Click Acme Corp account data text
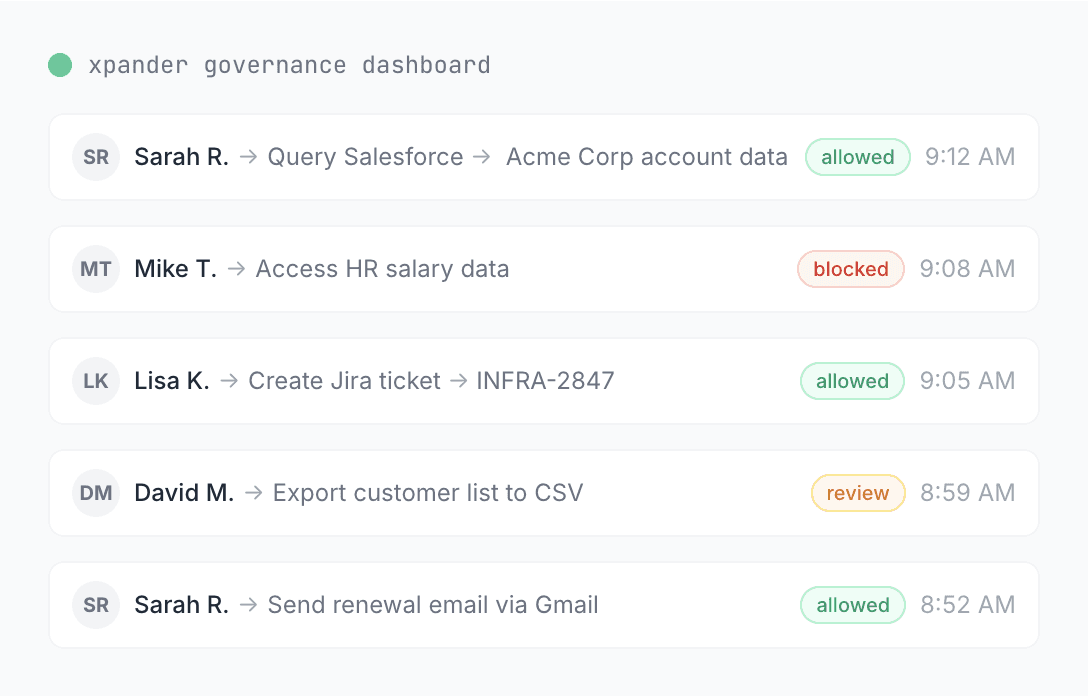The image size is (1088, 696). coord(646,157)
